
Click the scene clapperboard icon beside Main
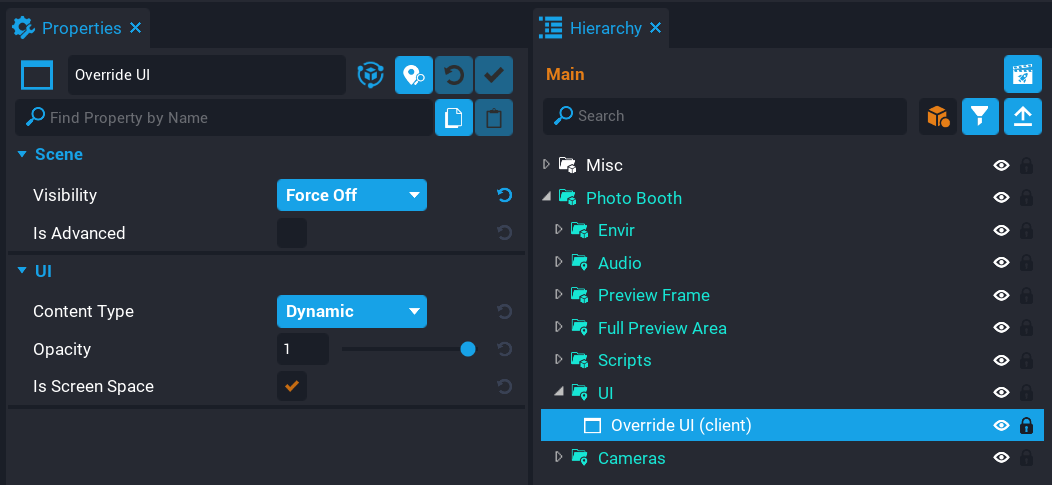tap(1022, 74)
